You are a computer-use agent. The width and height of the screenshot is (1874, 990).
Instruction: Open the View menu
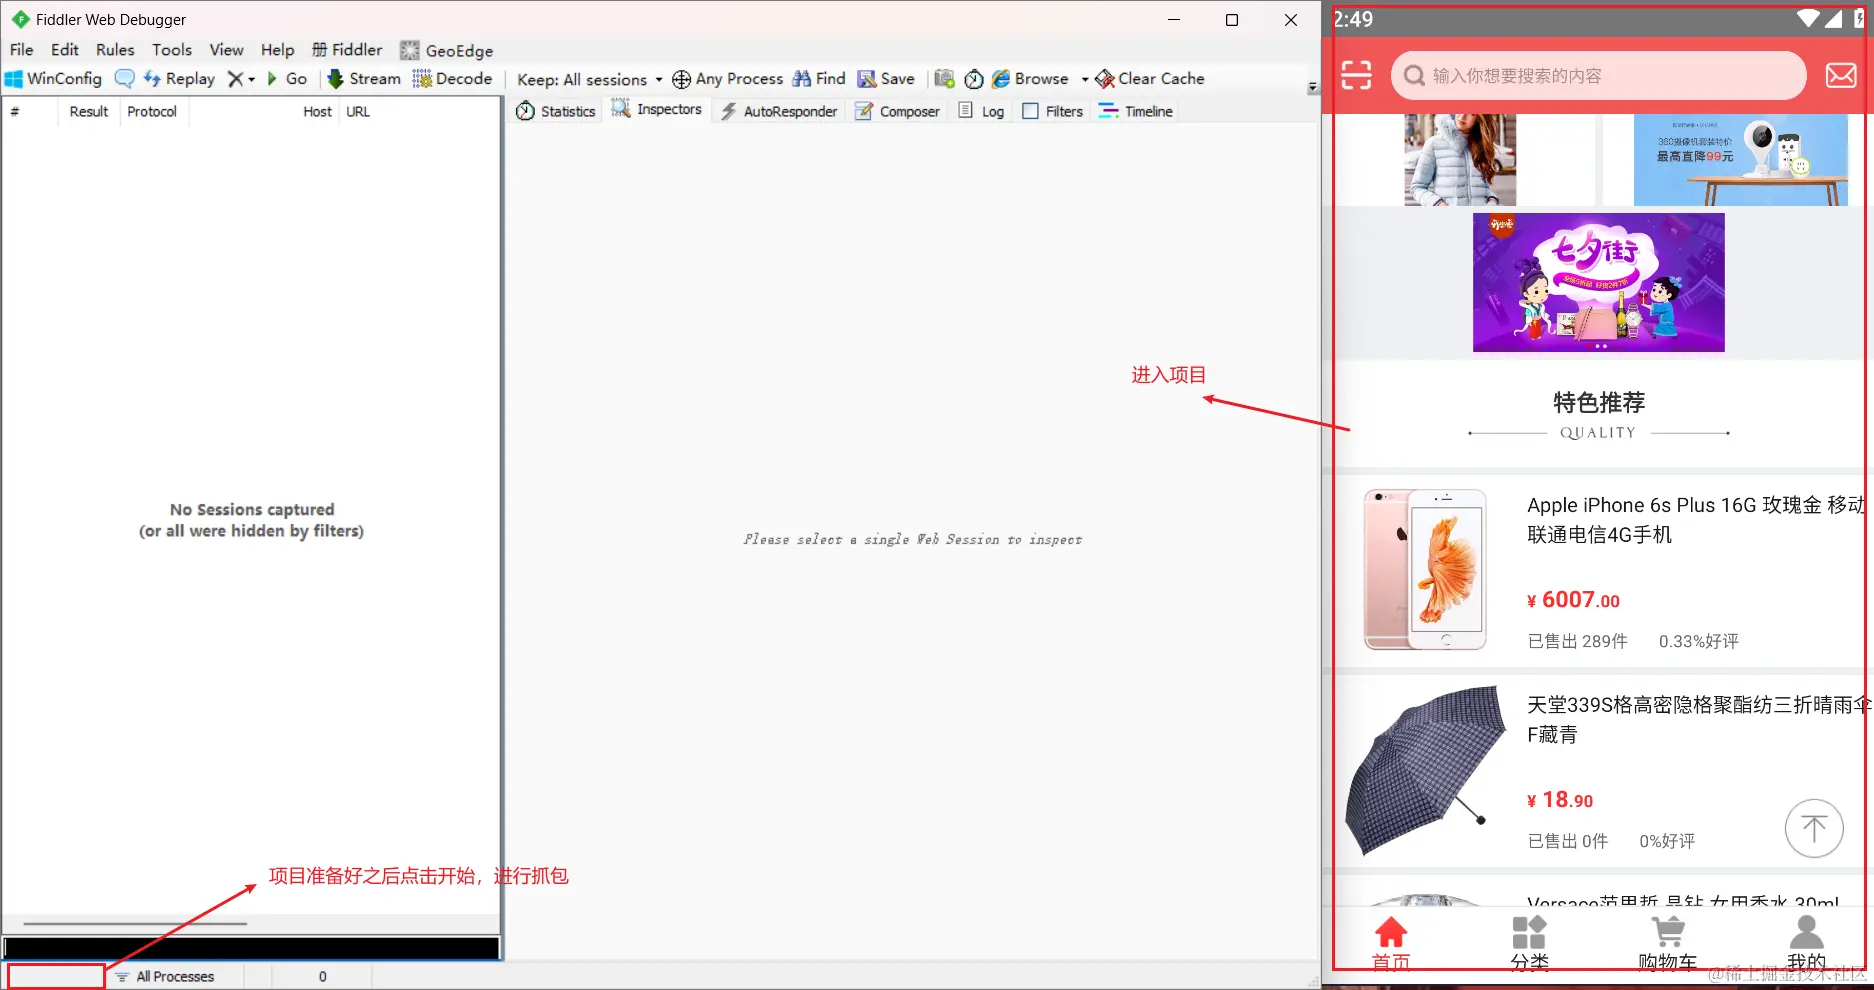[226, 50]
